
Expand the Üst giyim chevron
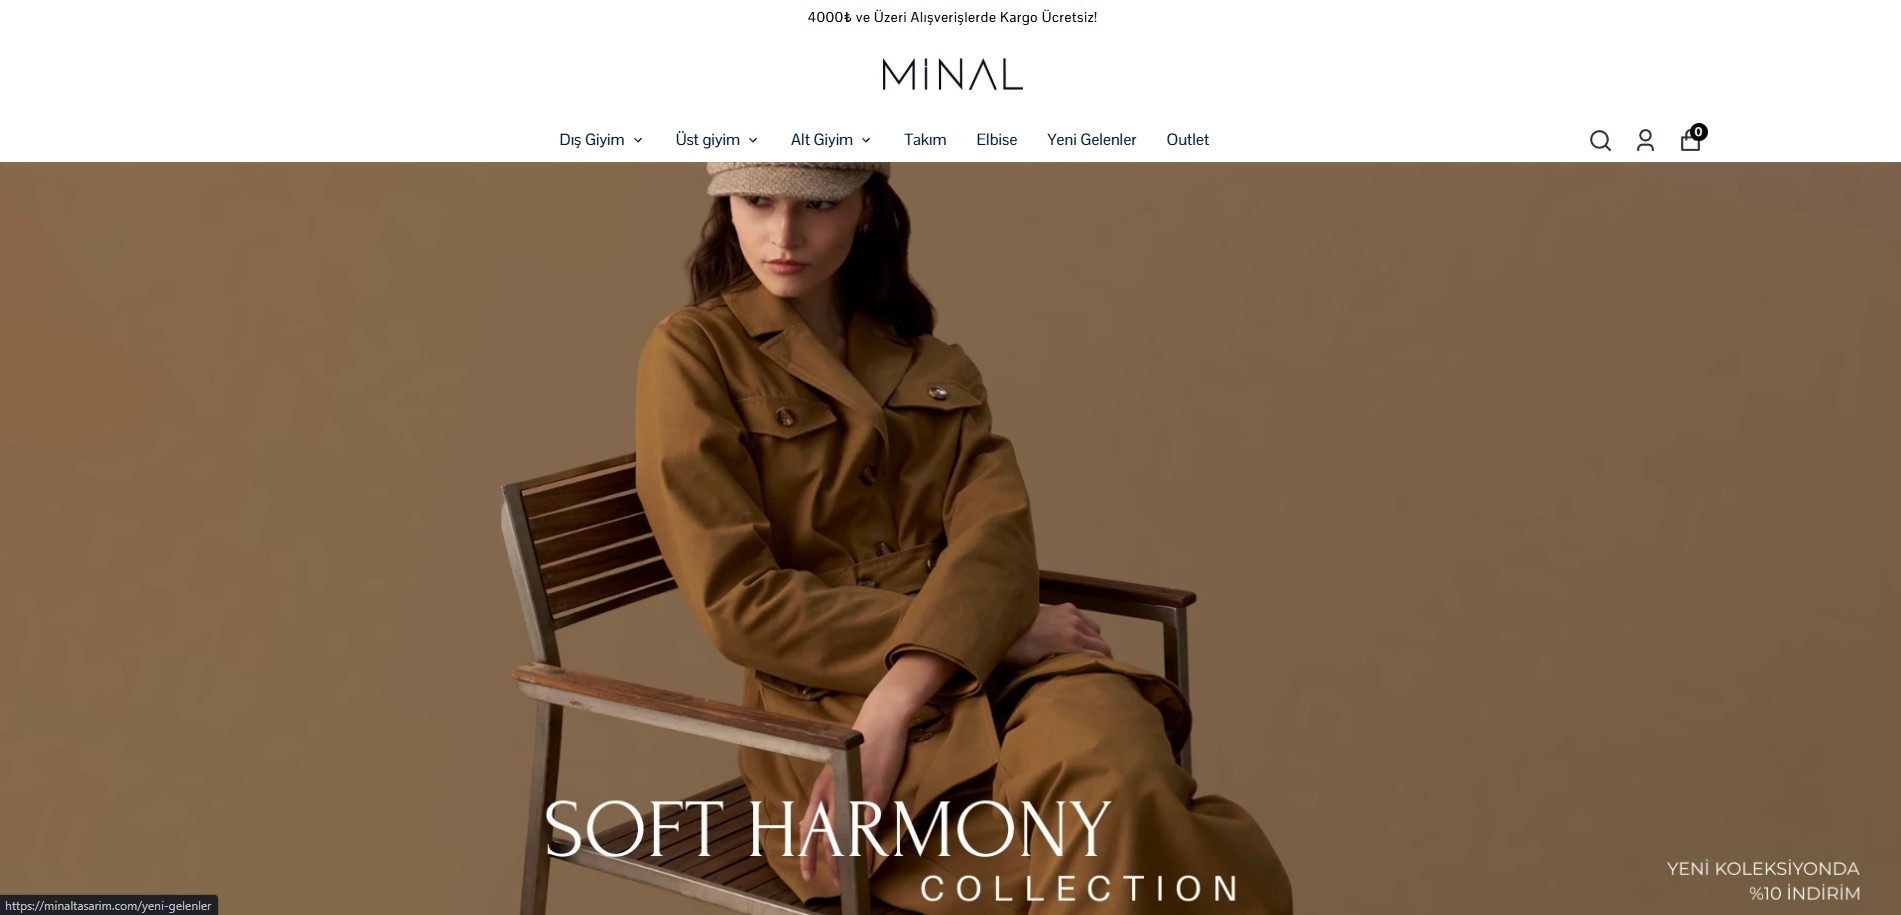tap(753, 140)
